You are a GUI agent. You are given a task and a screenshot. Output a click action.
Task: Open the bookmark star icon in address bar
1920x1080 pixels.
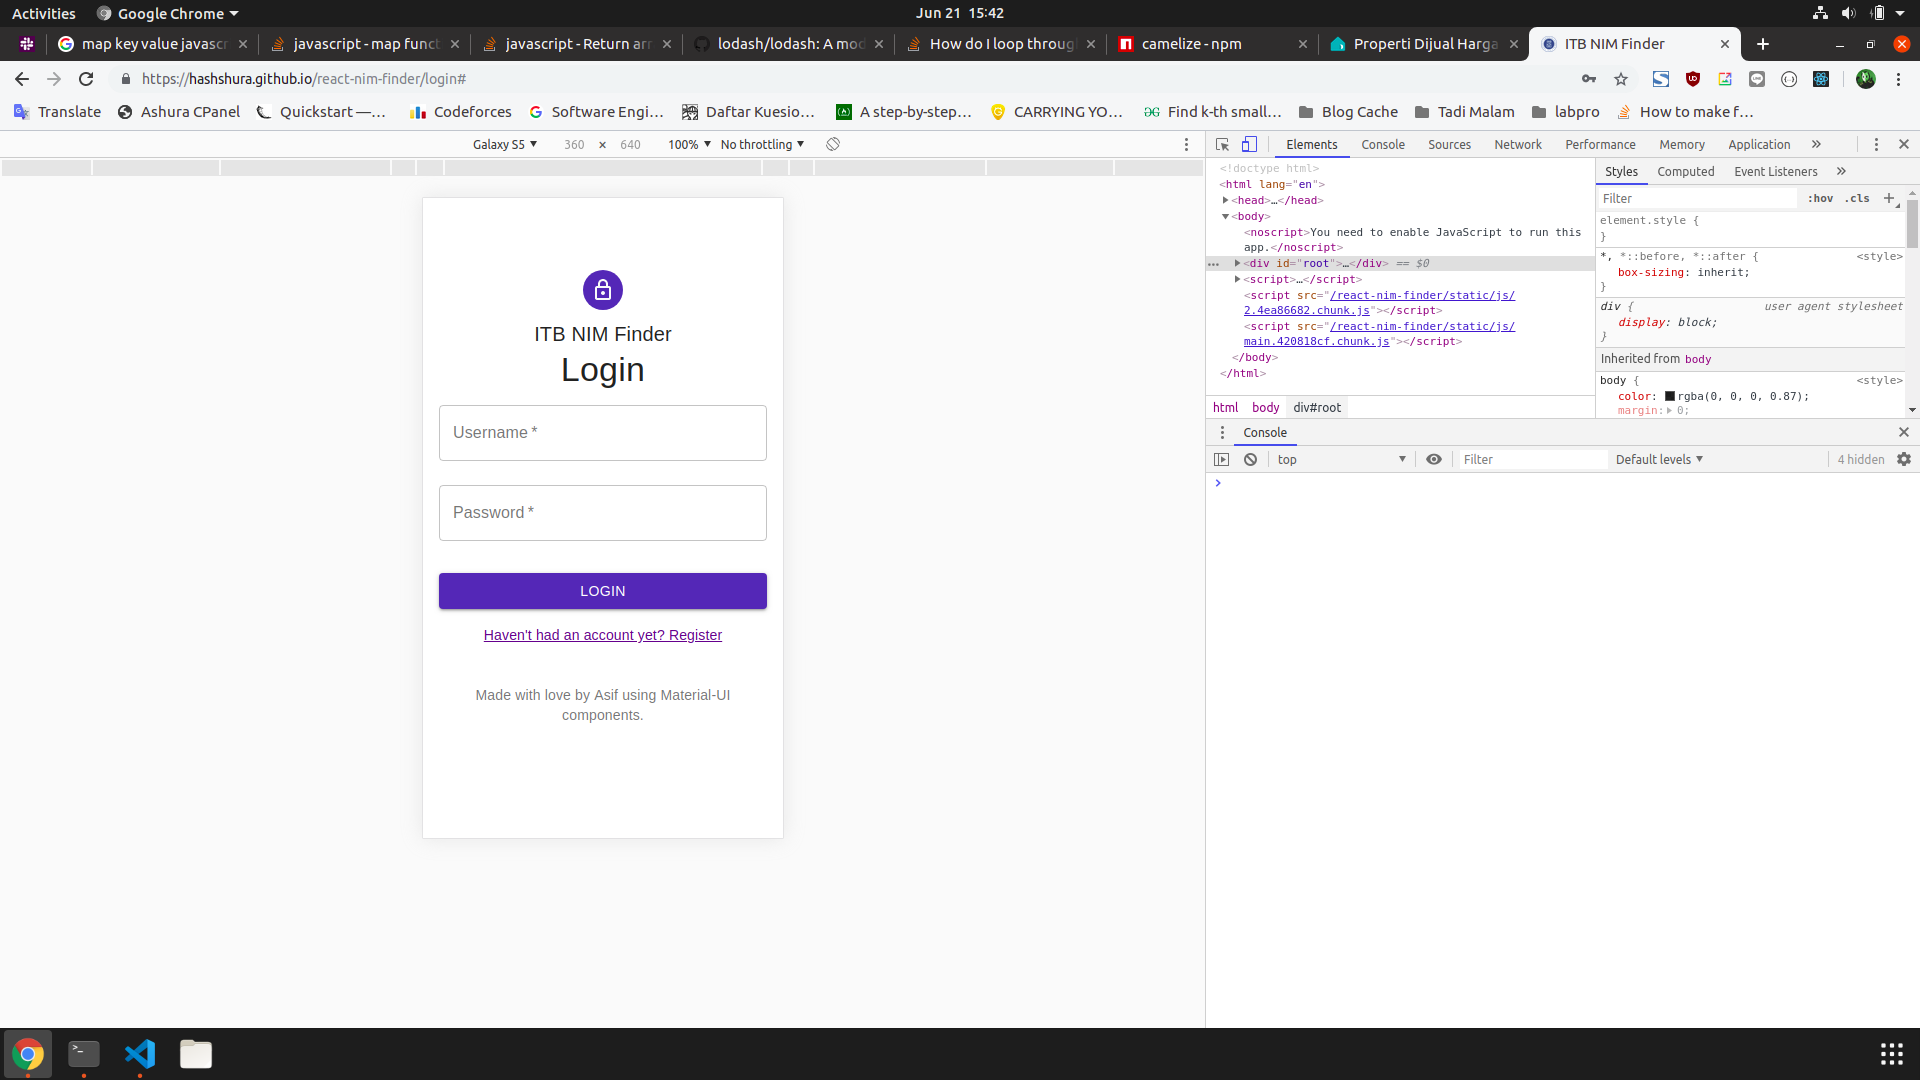1621,79
